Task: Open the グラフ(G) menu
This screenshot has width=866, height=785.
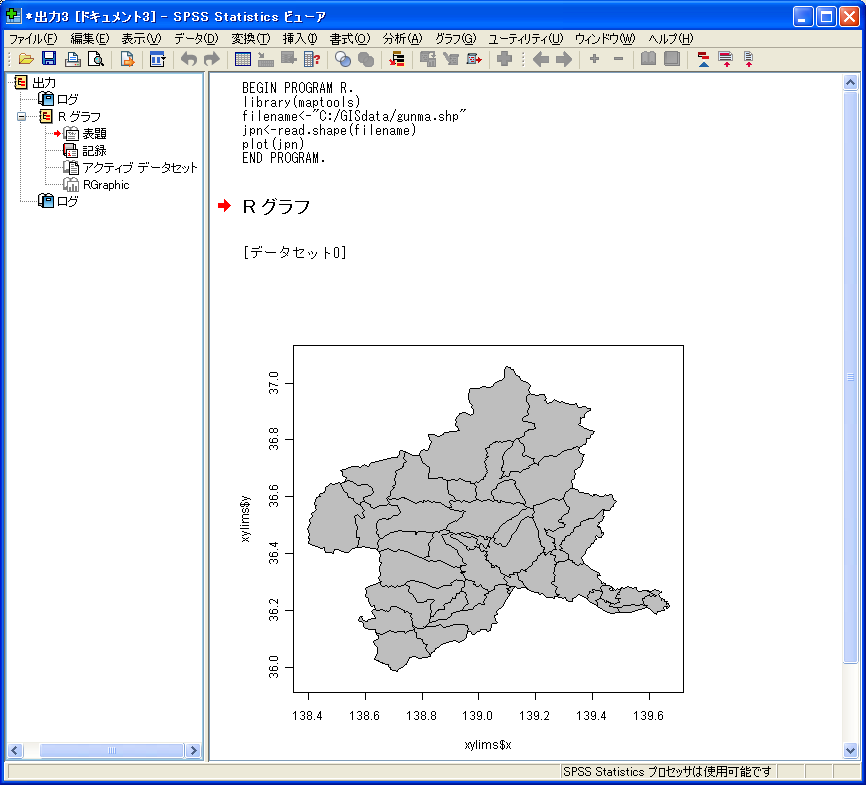Action: tap(455, 38)
